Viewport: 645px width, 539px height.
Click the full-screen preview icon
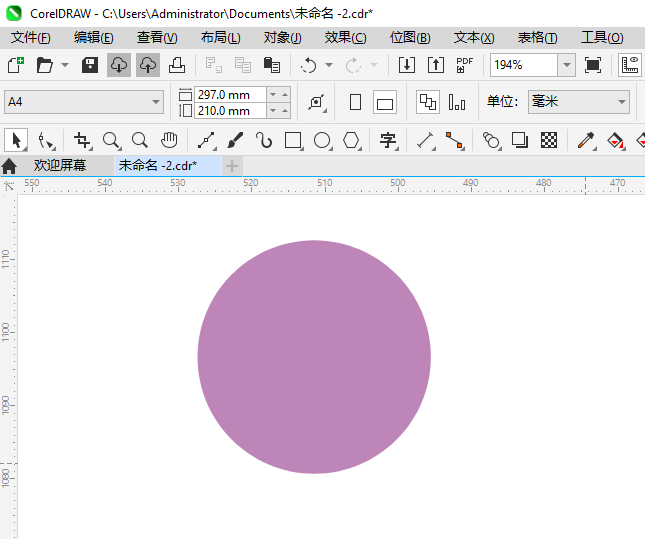click(x=593, y=65)
